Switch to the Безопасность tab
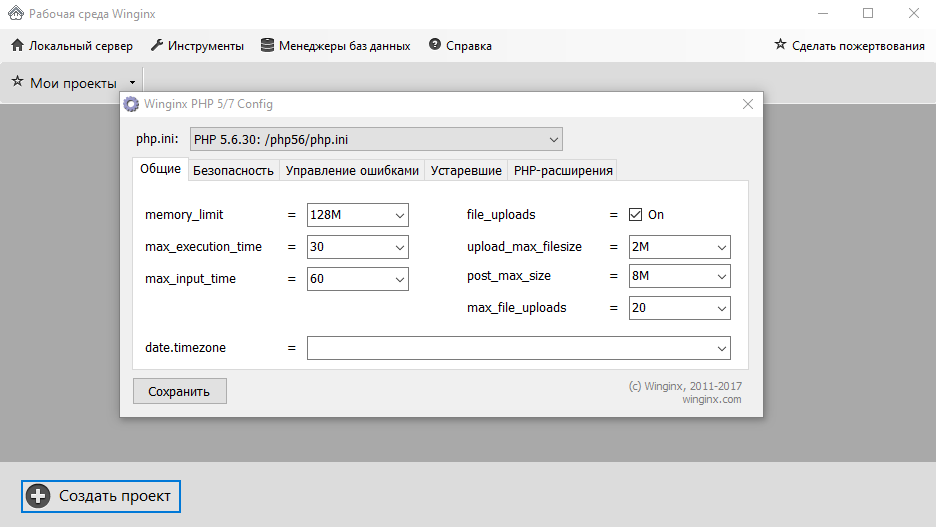Screen dimensions: 936x527 pos(233,171)
